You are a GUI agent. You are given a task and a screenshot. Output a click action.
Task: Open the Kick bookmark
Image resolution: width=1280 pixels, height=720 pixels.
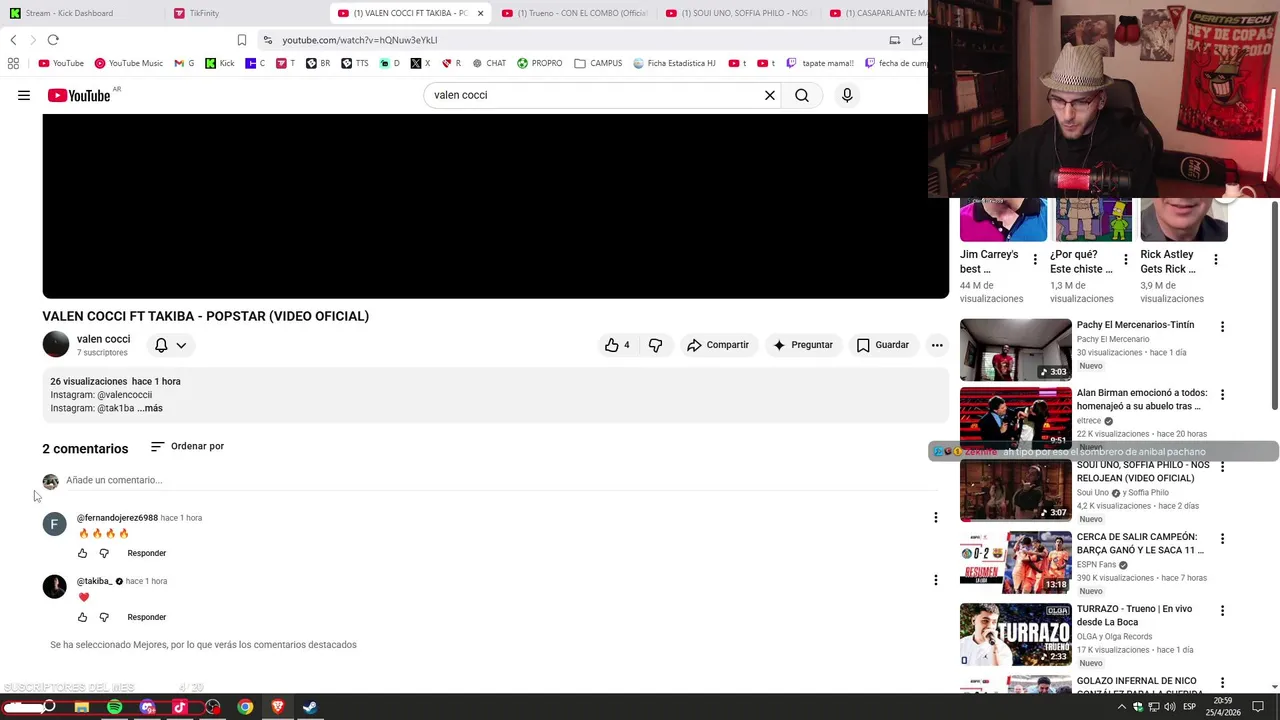(220, 63)
